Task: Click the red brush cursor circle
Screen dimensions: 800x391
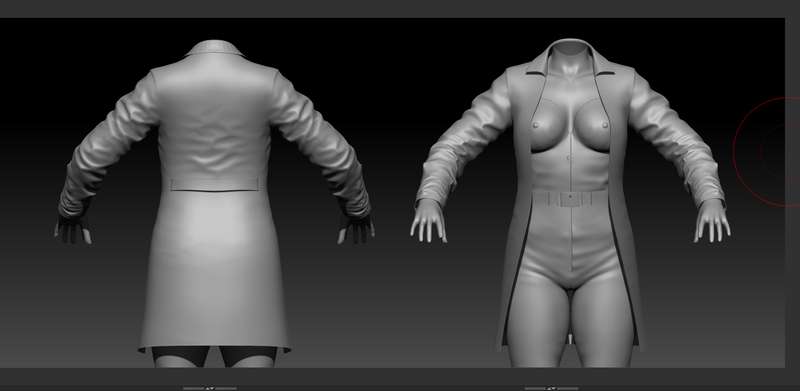Action: (x=766, y=152)
